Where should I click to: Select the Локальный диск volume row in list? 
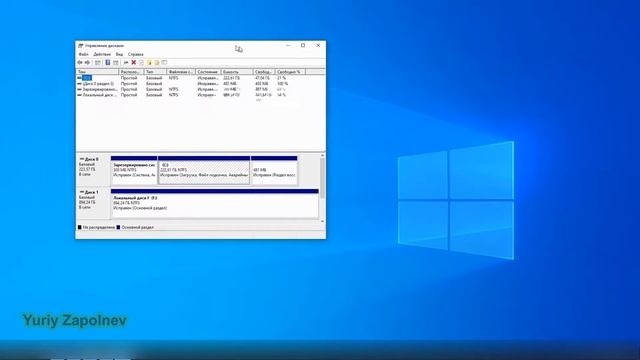(191, 95)
